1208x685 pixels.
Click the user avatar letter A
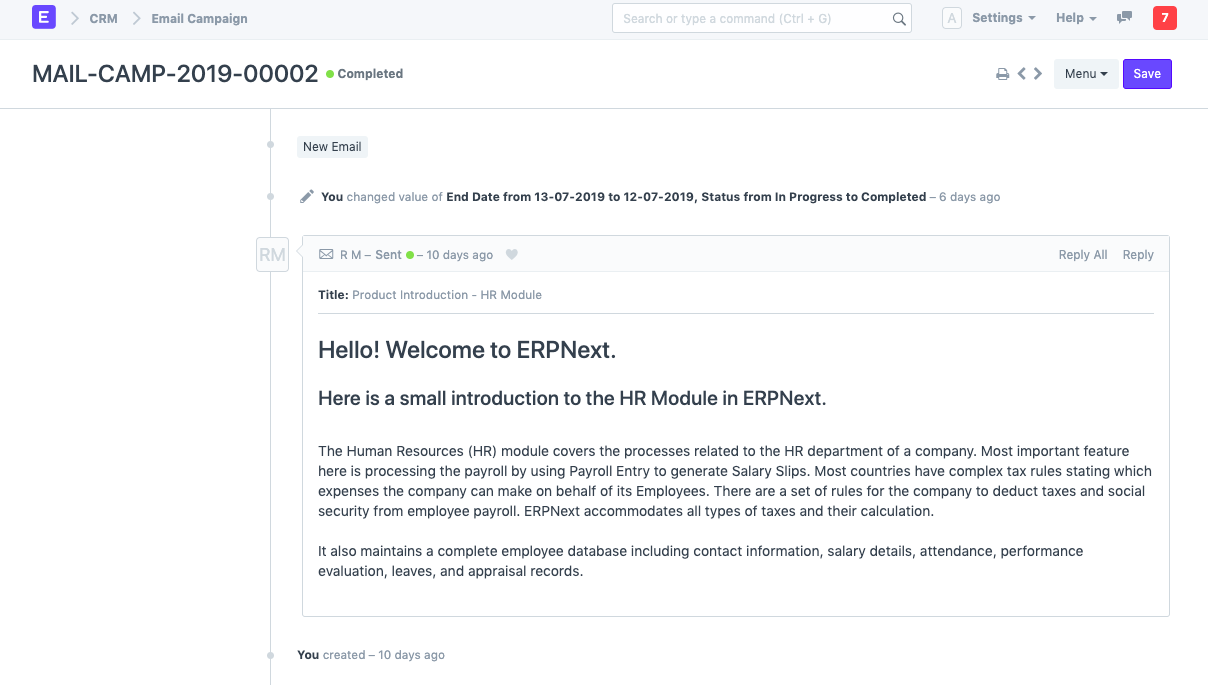pyautogui.click(x=952, y=18)
